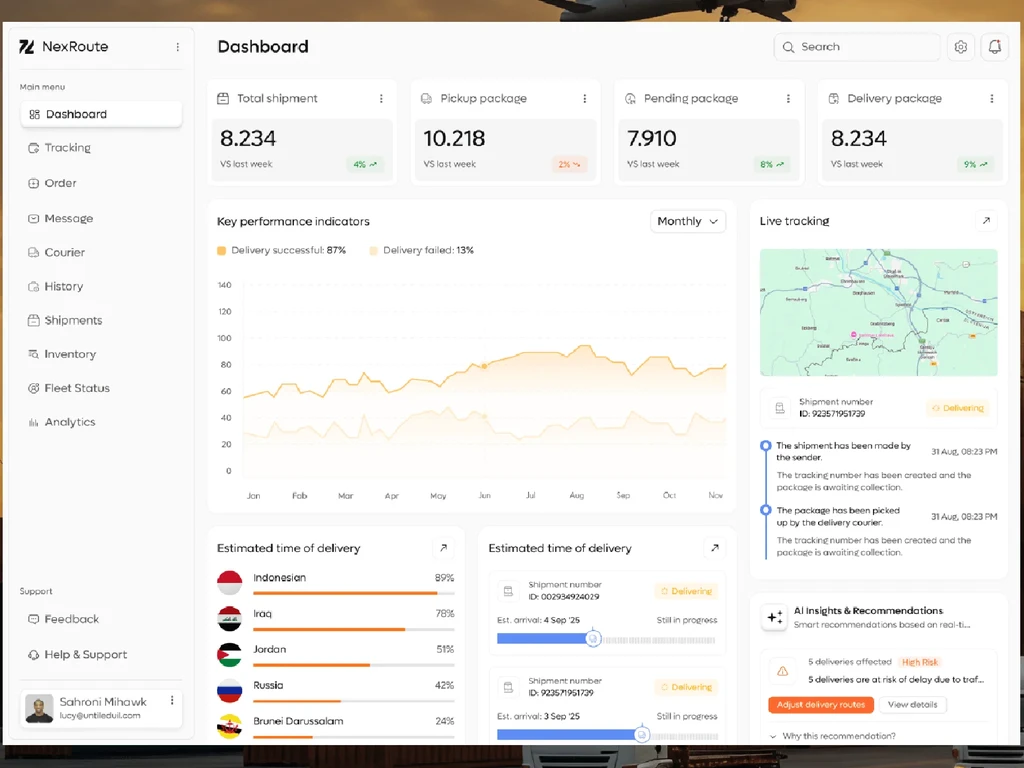Toggle Delivery successful legend series
Image resolution: width=1024 pixels, height=768 pixels.
point(281,250)
